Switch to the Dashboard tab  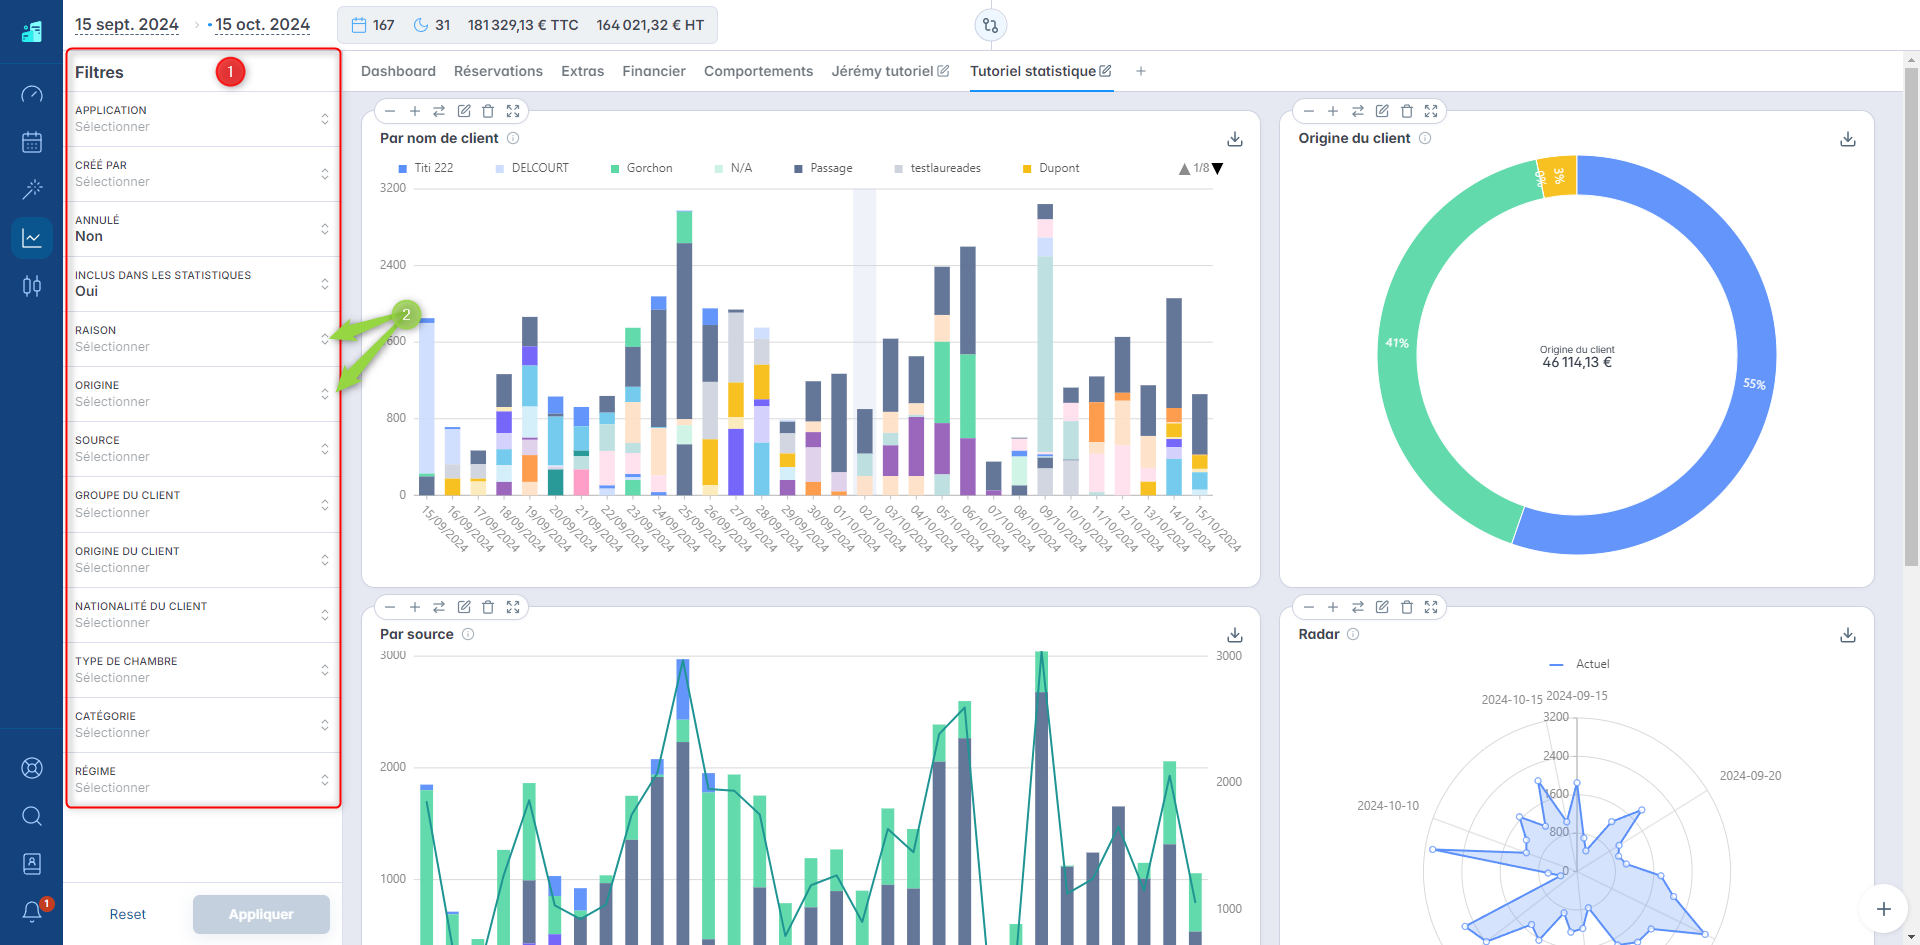coord(398,71)
